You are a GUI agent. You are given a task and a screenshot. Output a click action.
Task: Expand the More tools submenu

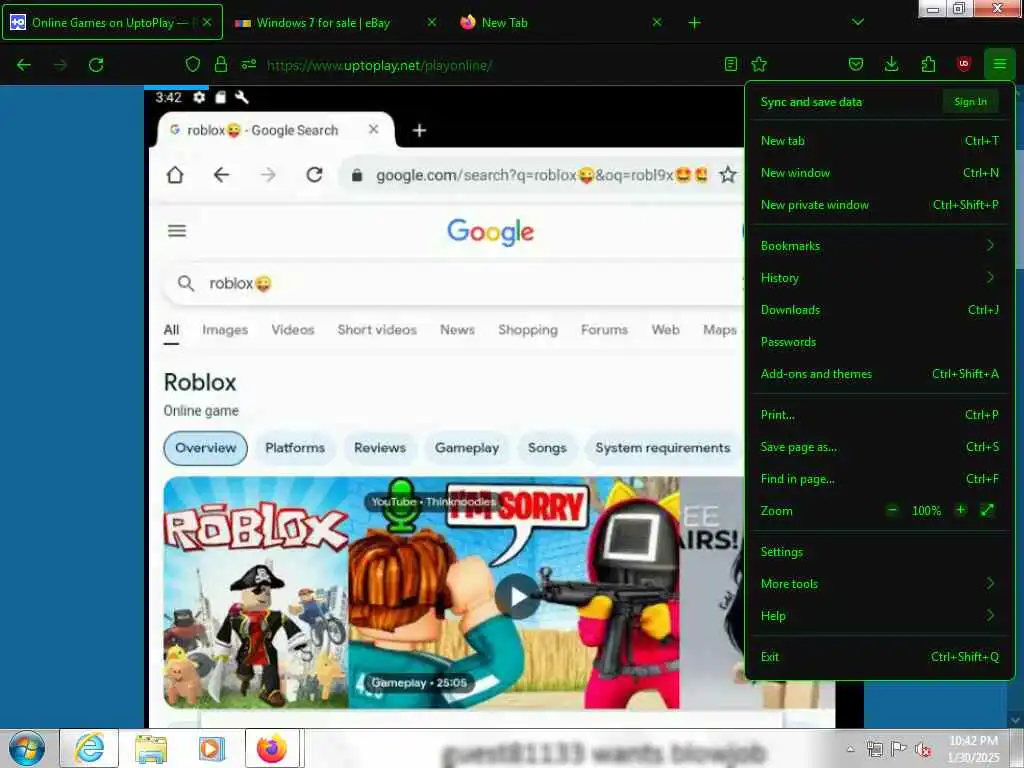click(x=879, y=584)
